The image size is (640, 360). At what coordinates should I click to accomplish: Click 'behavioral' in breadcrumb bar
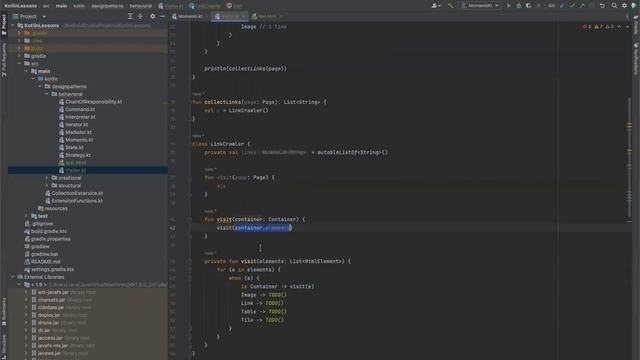click(x=141, y=6)
